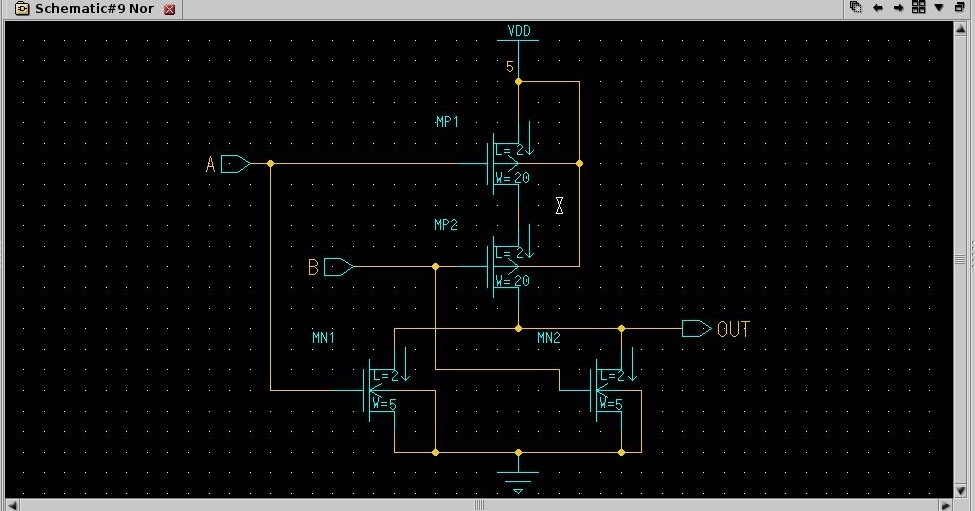This screenshot has height=511, width=975.
Task: Click W=20 on transistor MP2
Action: click(513, 282)
